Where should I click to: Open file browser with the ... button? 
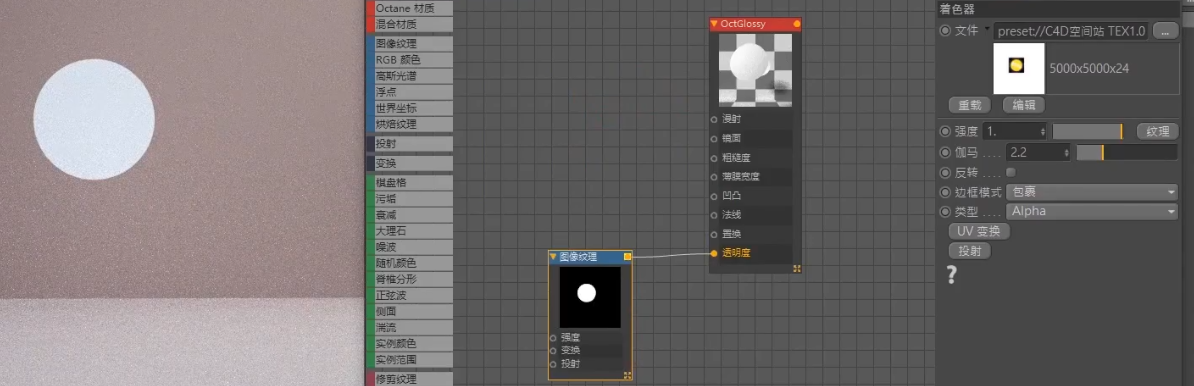pos(1165,30)
